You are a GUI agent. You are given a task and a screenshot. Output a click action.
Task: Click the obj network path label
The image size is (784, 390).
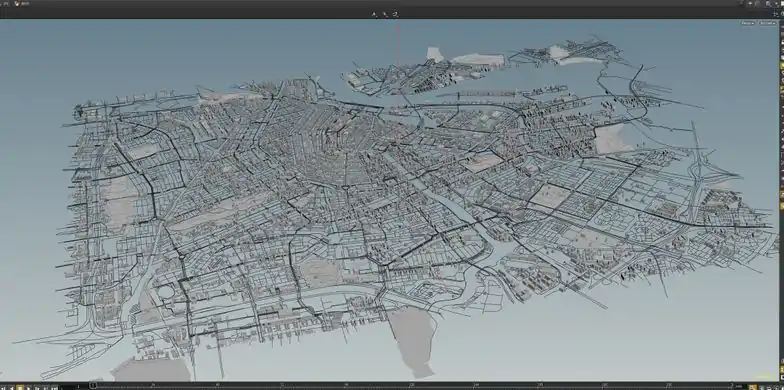(x=22, y=4)
